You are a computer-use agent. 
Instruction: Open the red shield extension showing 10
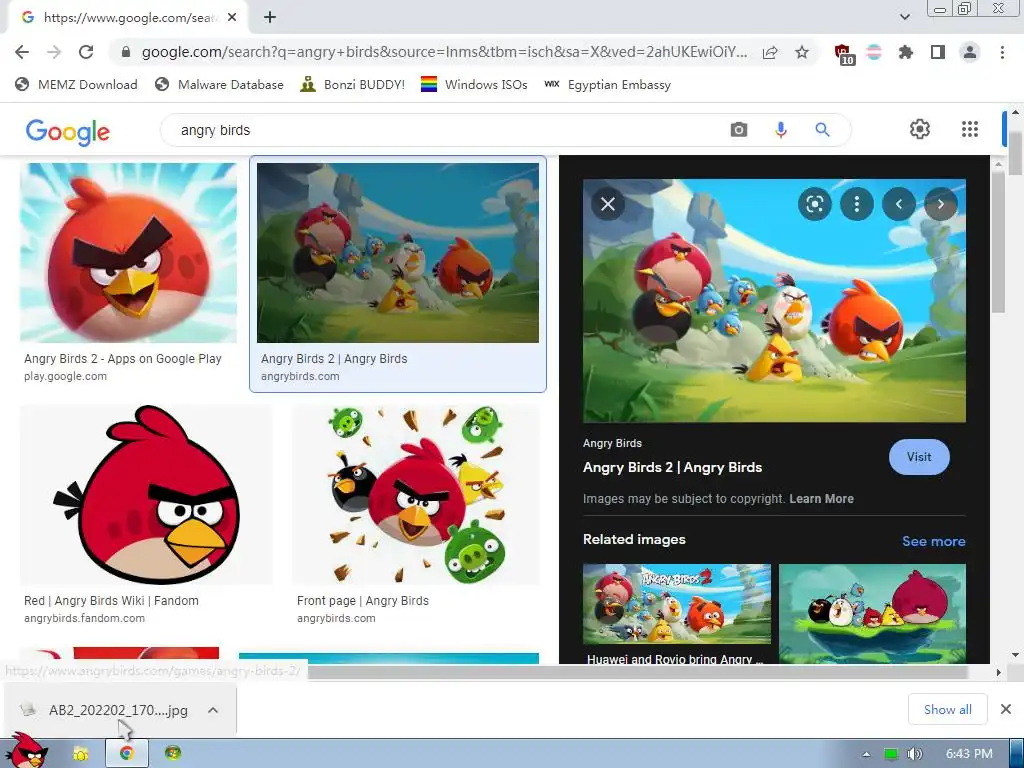(844, 54)
